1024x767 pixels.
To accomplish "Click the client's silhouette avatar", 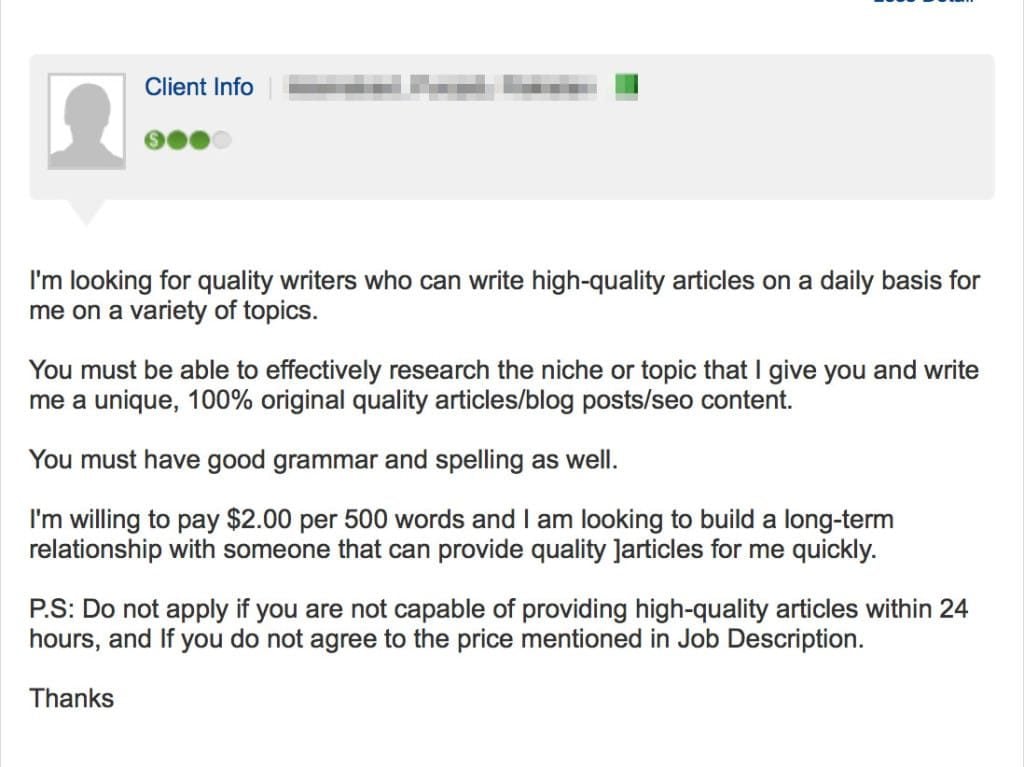I will (x=87, y=121).
